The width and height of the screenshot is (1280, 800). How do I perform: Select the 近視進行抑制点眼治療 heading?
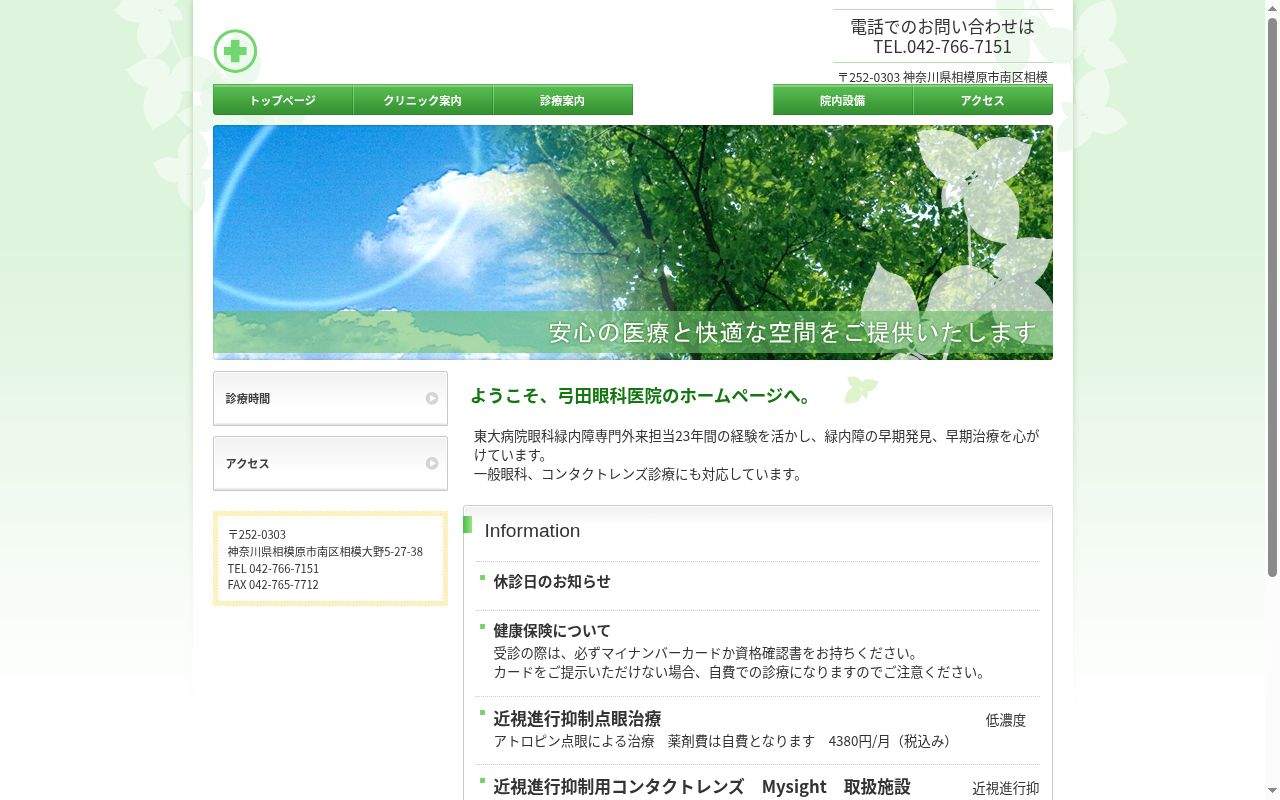coord(577,718)
